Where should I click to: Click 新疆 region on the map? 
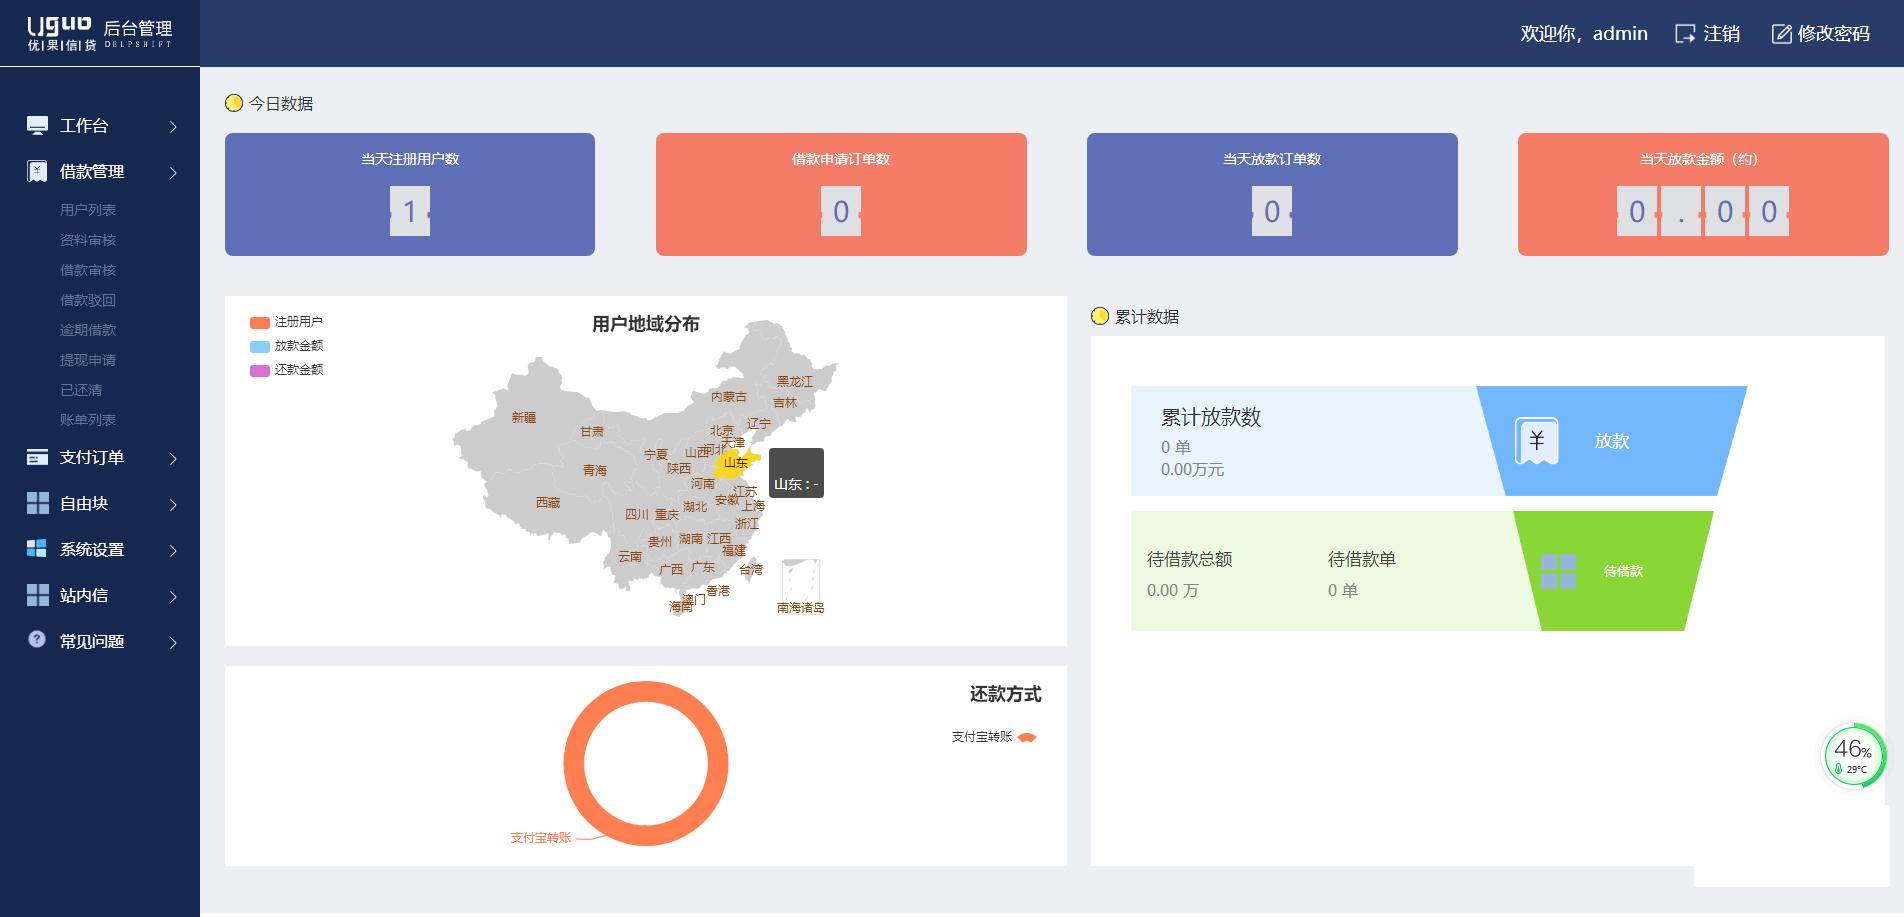point(524,418)
